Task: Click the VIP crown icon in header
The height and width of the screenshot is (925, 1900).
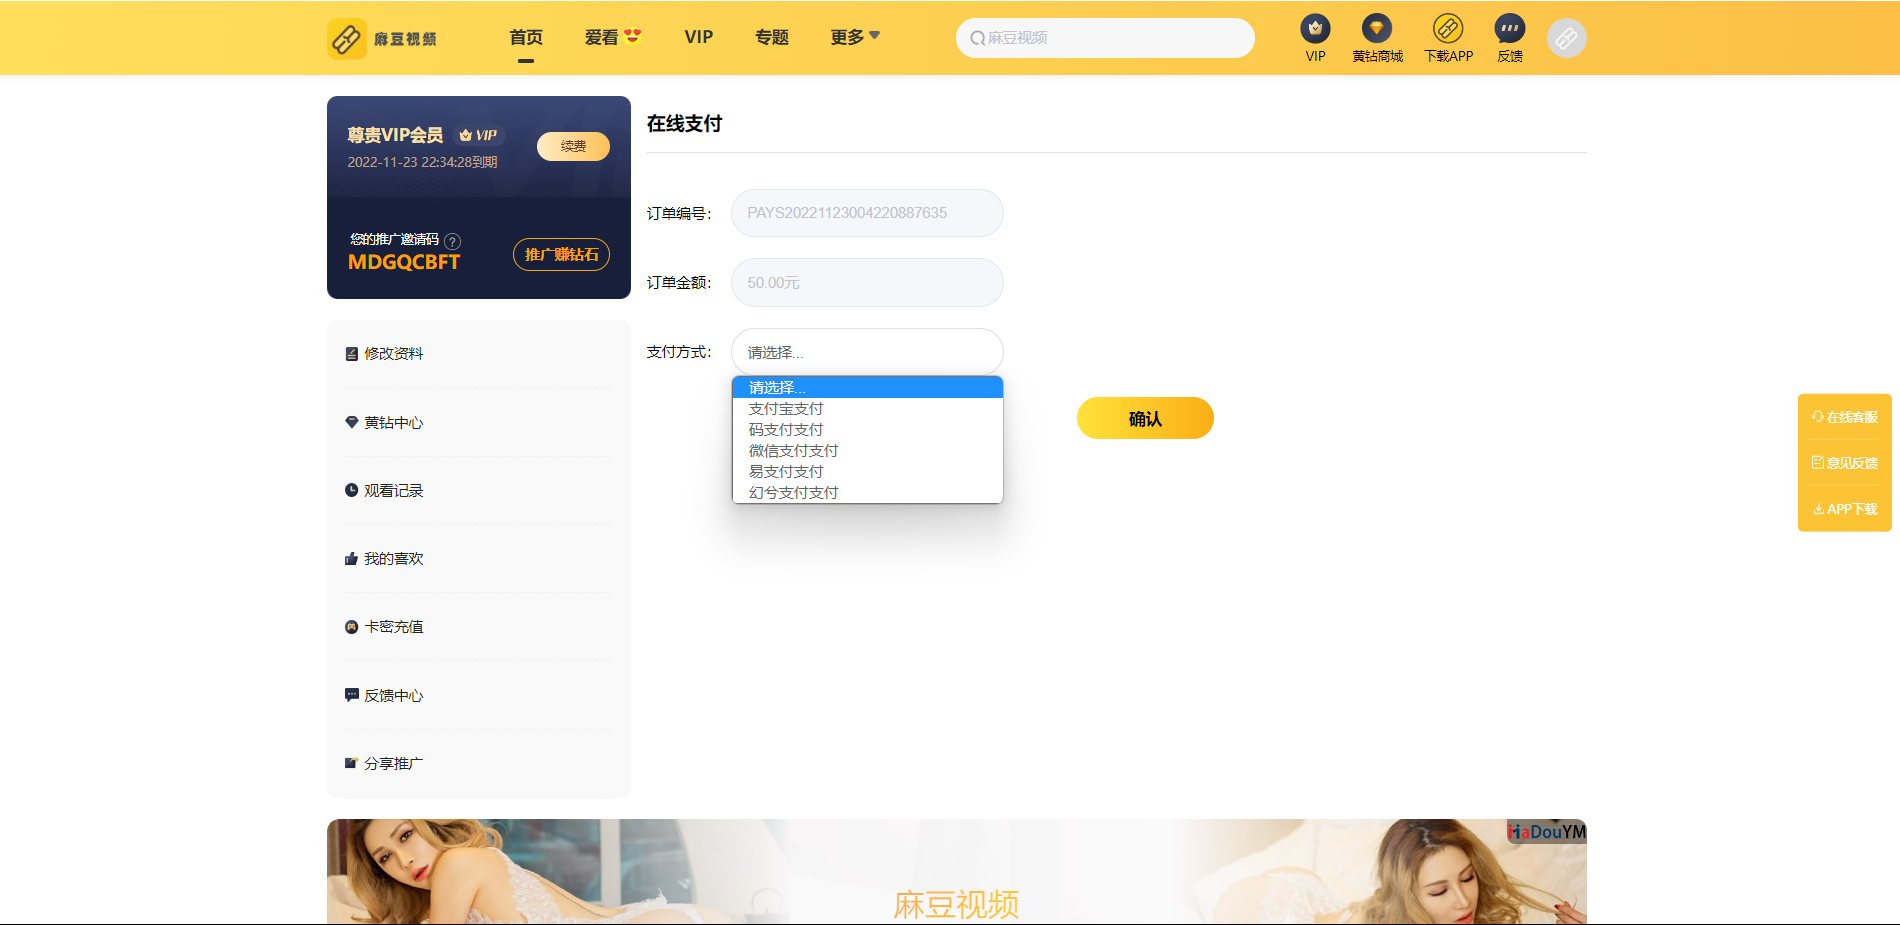Action: tap(1315, 29)
